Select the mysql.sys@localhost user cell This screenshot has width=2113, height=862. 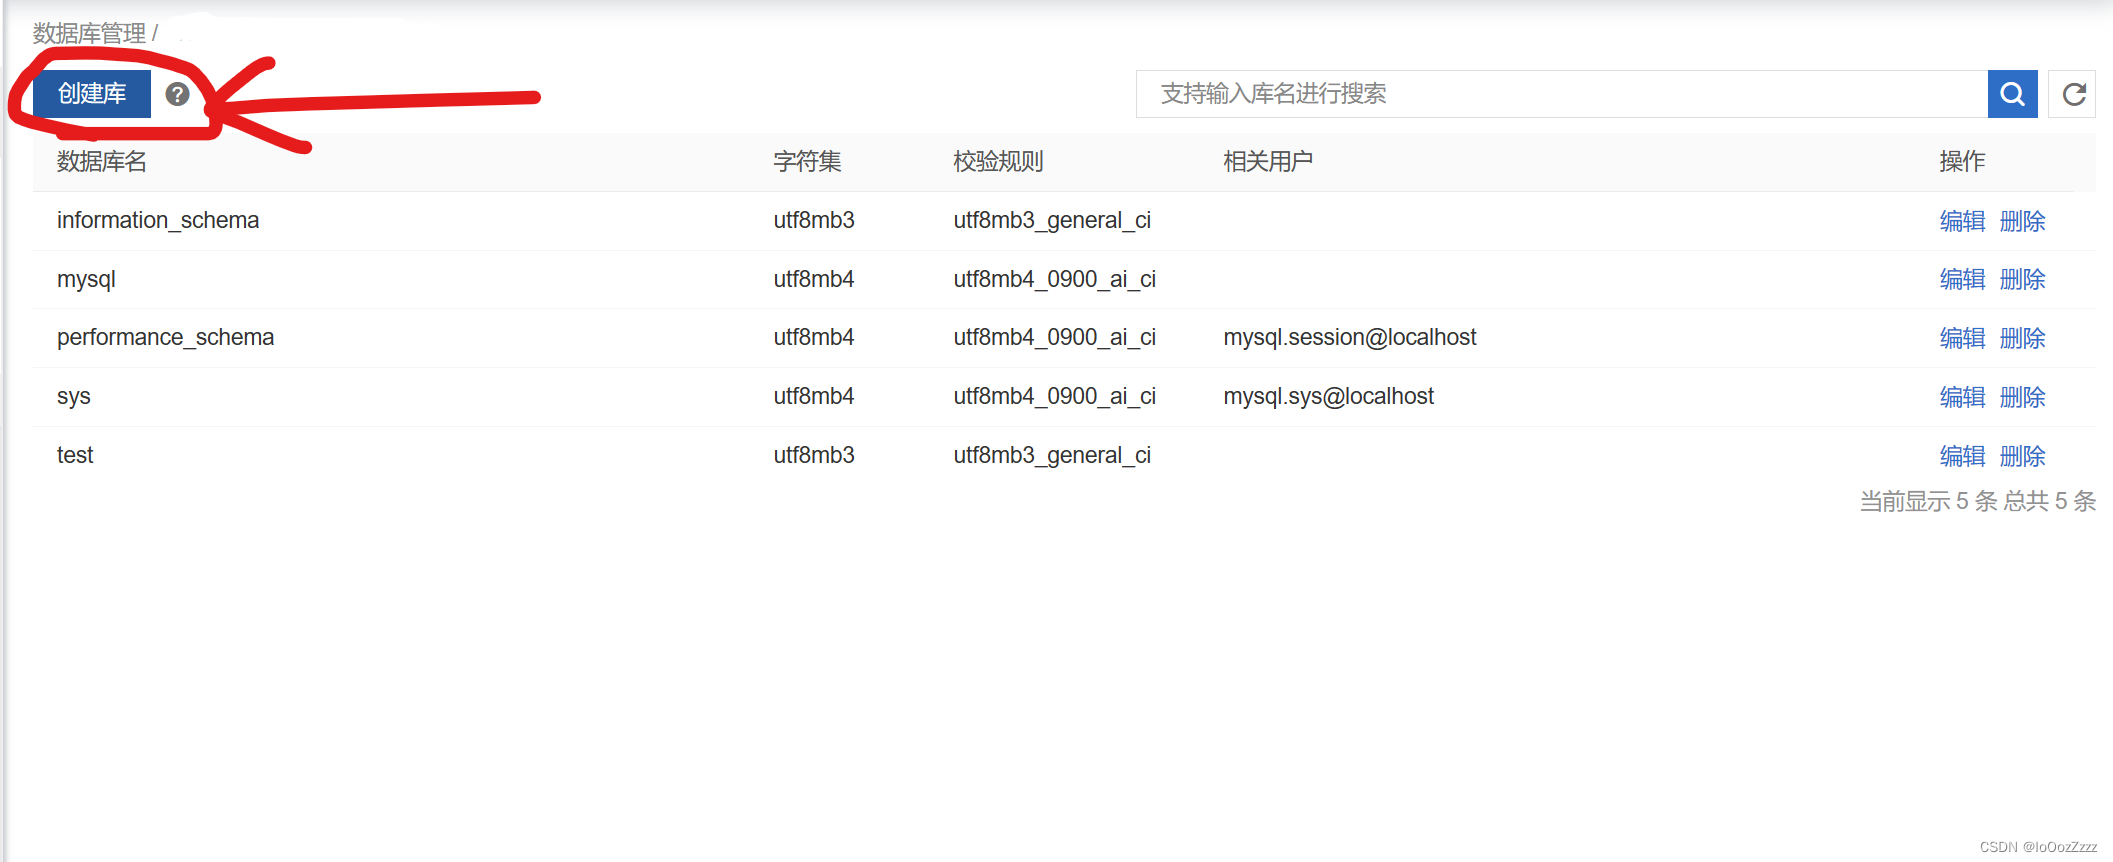tap(1328, 396)
